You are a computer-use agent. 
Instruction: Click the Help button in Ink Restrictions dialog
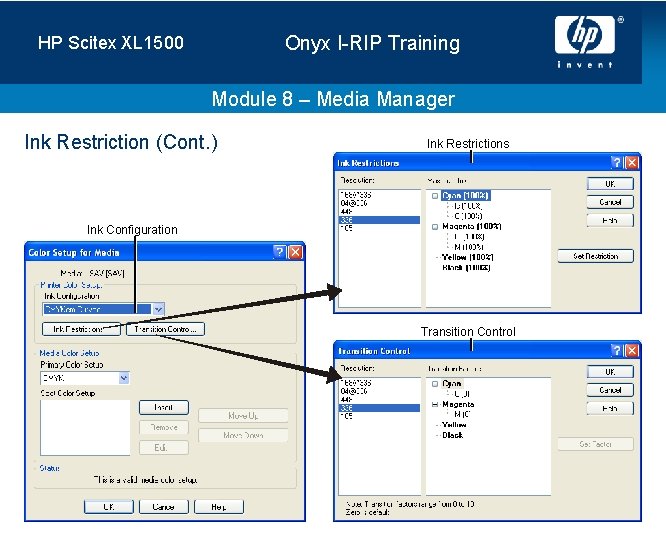(610, 220)
